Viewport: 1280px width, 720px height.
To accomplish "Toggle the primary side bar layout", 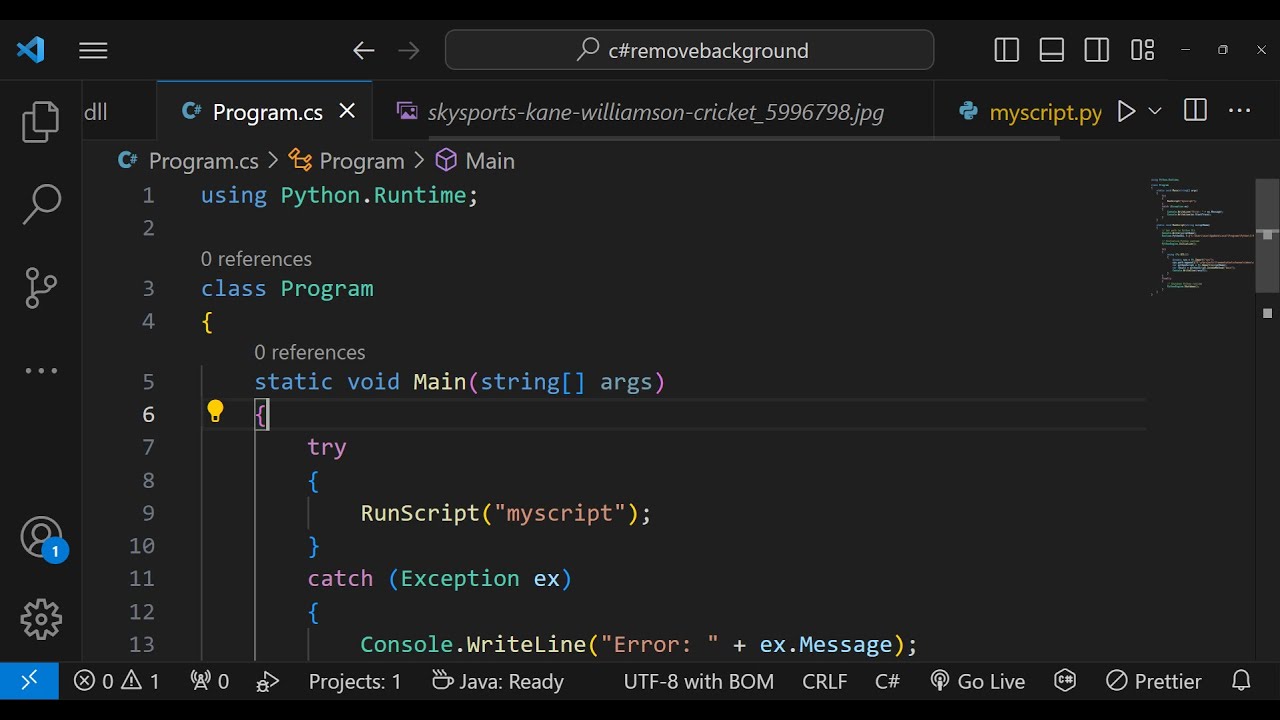I will point(1007,50).
